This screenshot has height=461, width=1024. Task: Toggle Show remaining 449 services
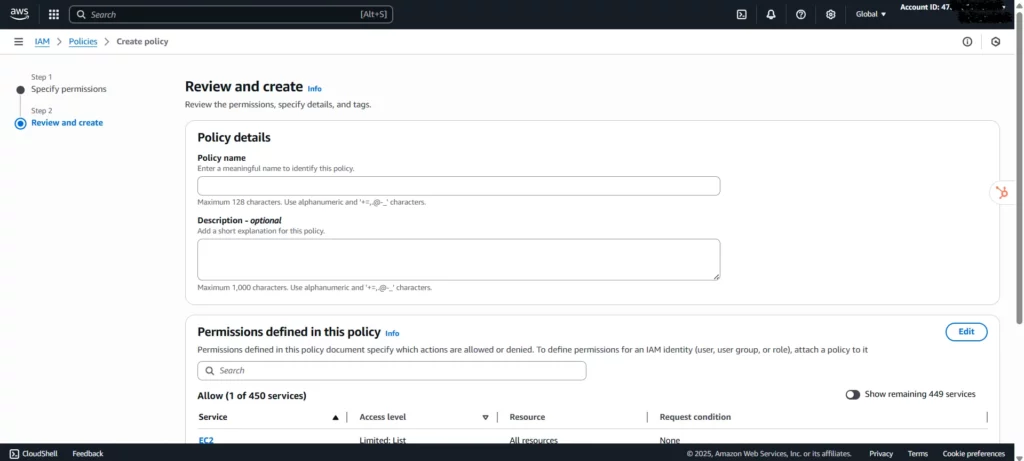coord(853,394)
